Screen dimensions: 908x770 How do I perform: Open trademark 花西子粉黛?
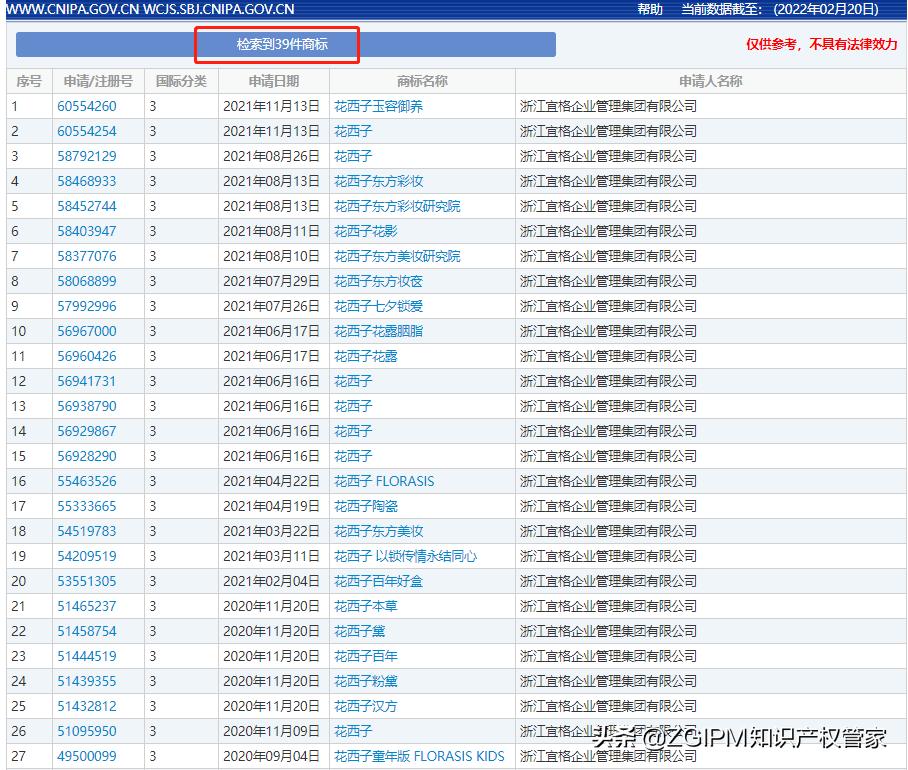[366, 681]
